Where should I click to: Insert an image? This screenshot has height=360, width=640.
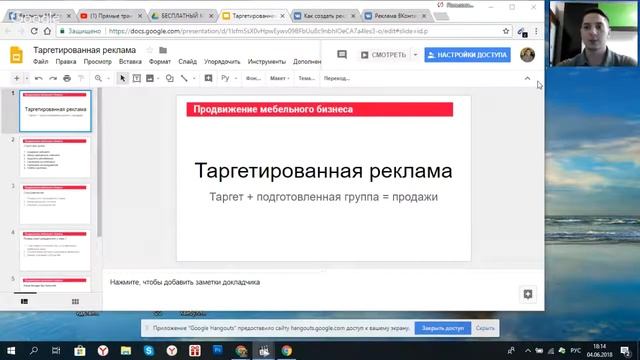pyautogui.click(x=150, y=78)
